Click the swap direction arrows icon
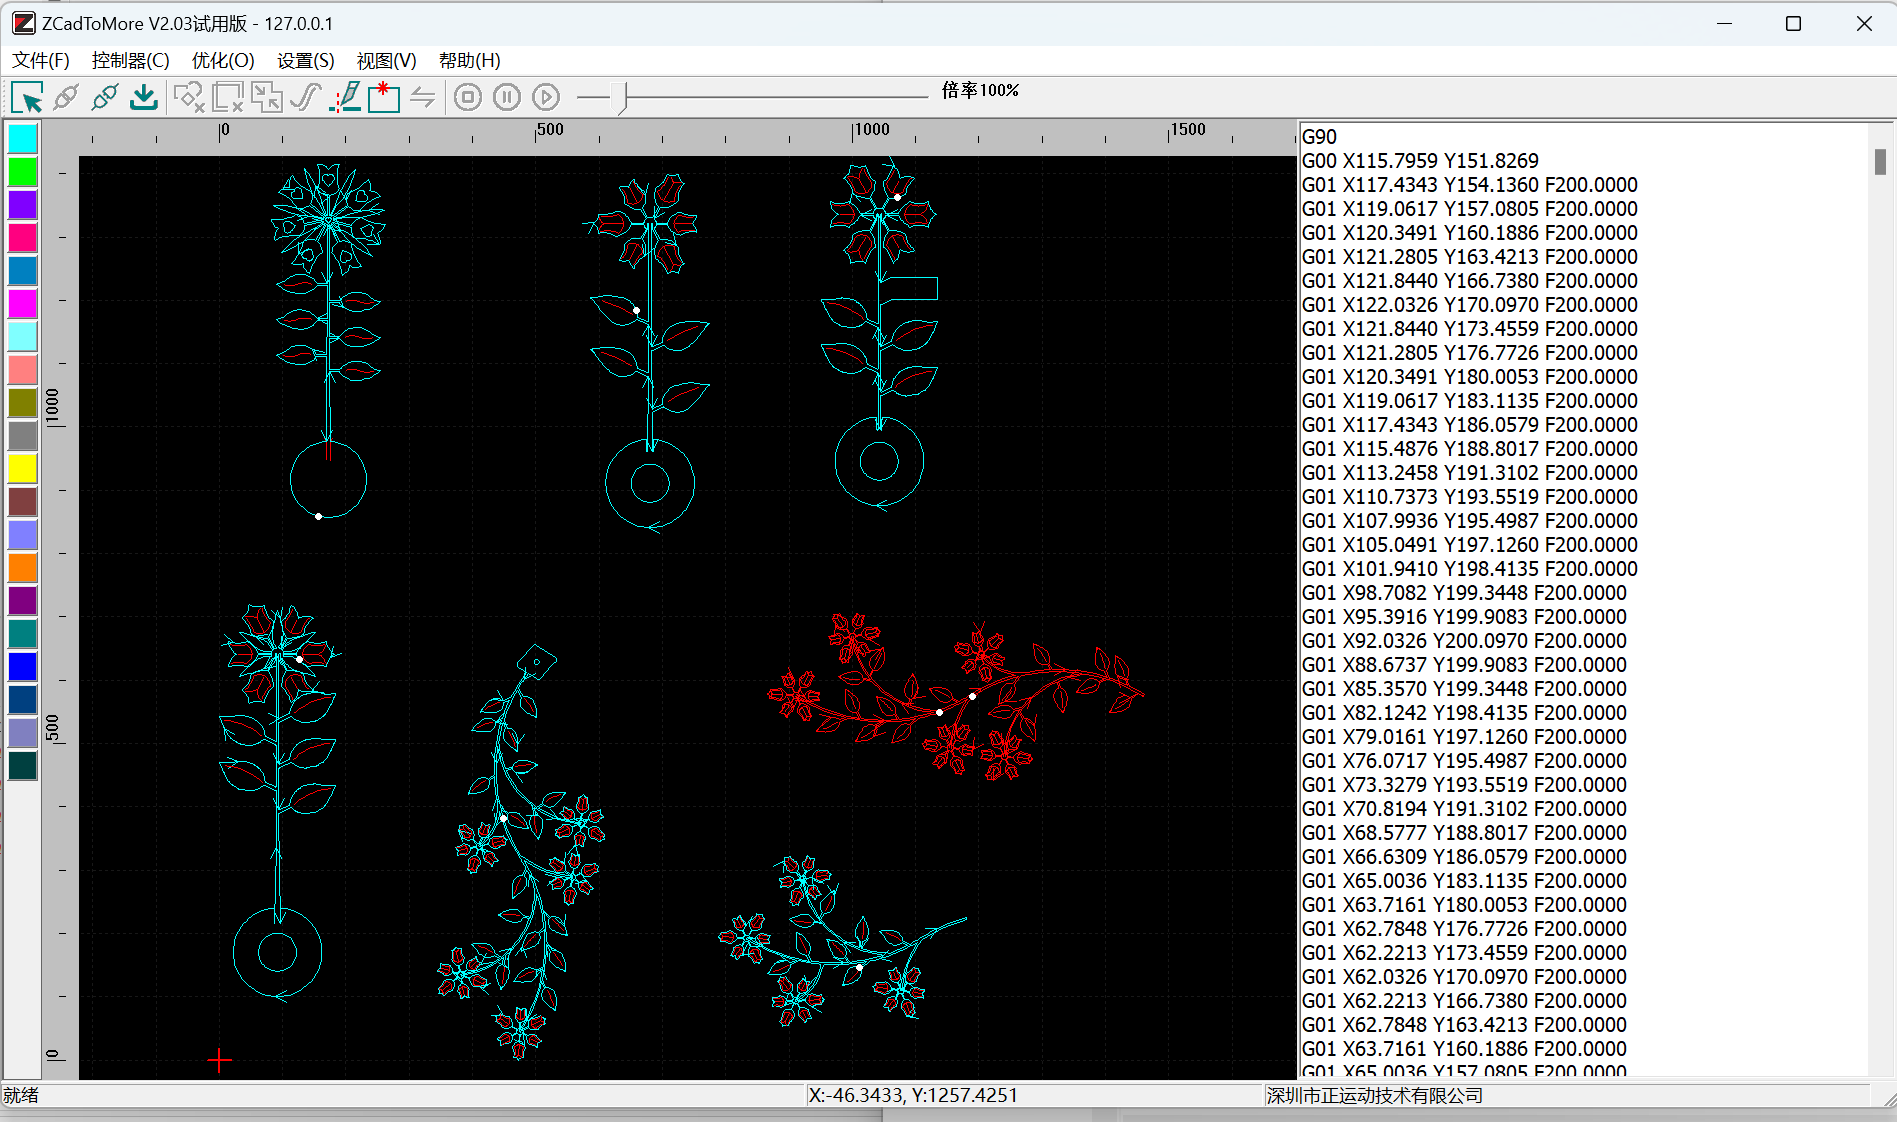Screen dimensions: 1897x1122 click(423, 97)
